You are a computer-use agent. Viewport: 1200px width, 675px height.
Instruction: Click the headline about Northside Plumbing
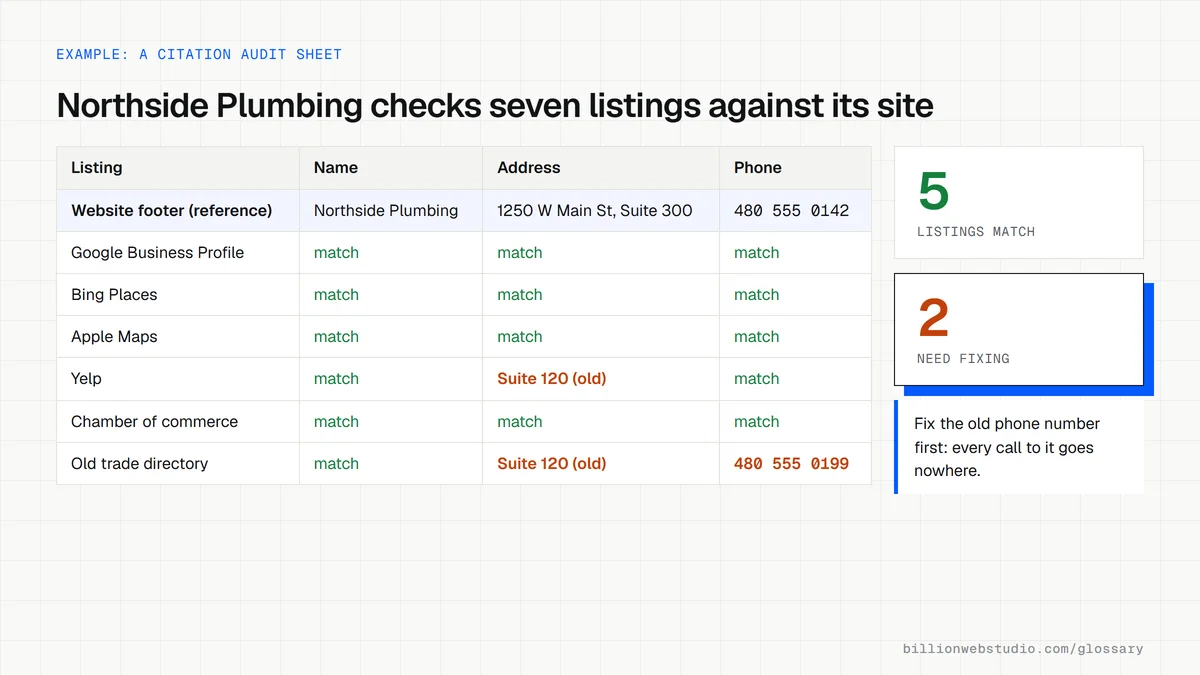(x=495, y=105)
